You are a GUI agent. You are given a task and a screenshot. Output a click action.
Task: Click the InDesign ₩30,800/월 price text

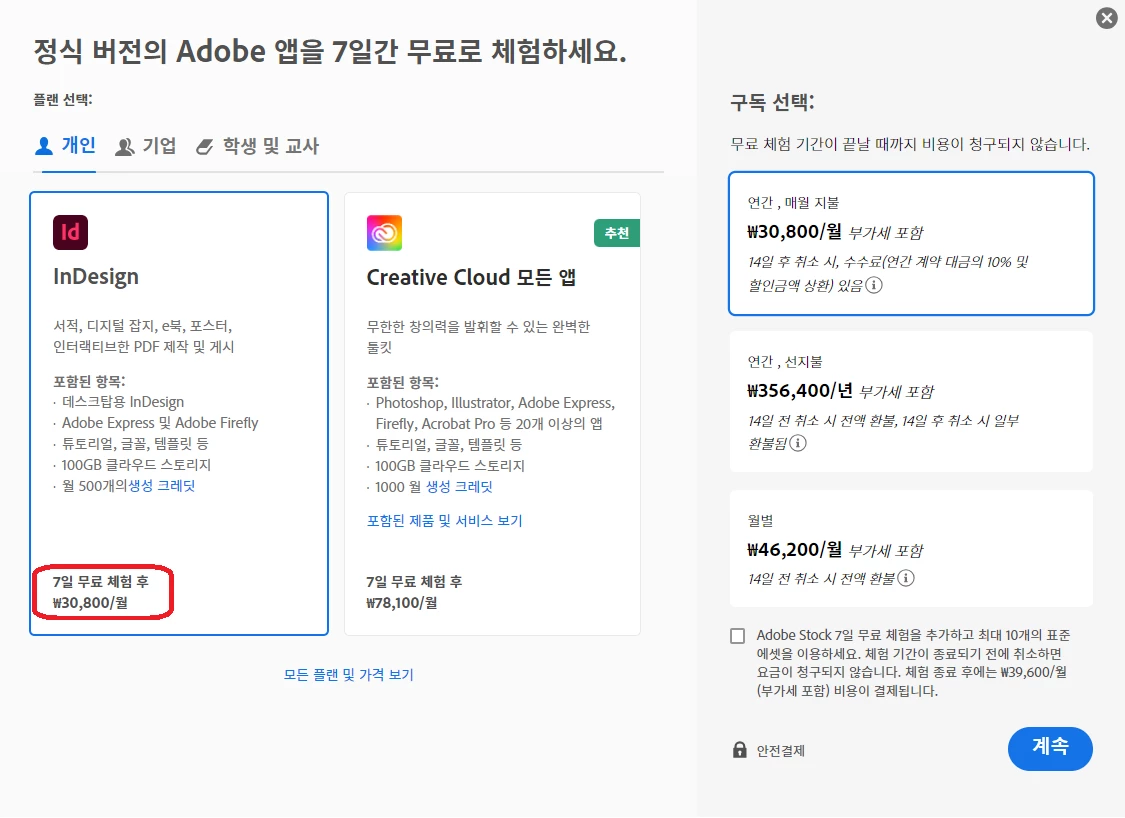(90, 603)
